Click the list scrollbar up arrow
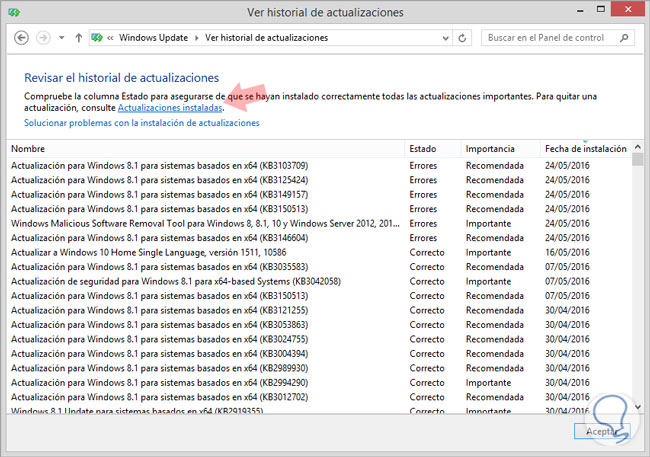The height and width of the screenshot is (457, 650). pyautogui.click(x=638, y=147)
